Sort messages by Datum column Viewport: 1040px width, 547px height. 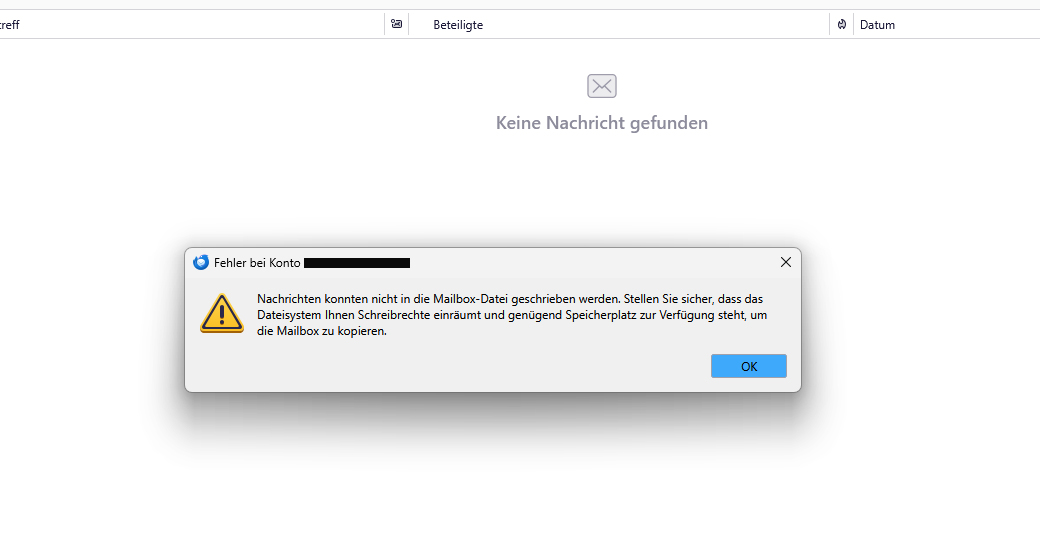877,25
